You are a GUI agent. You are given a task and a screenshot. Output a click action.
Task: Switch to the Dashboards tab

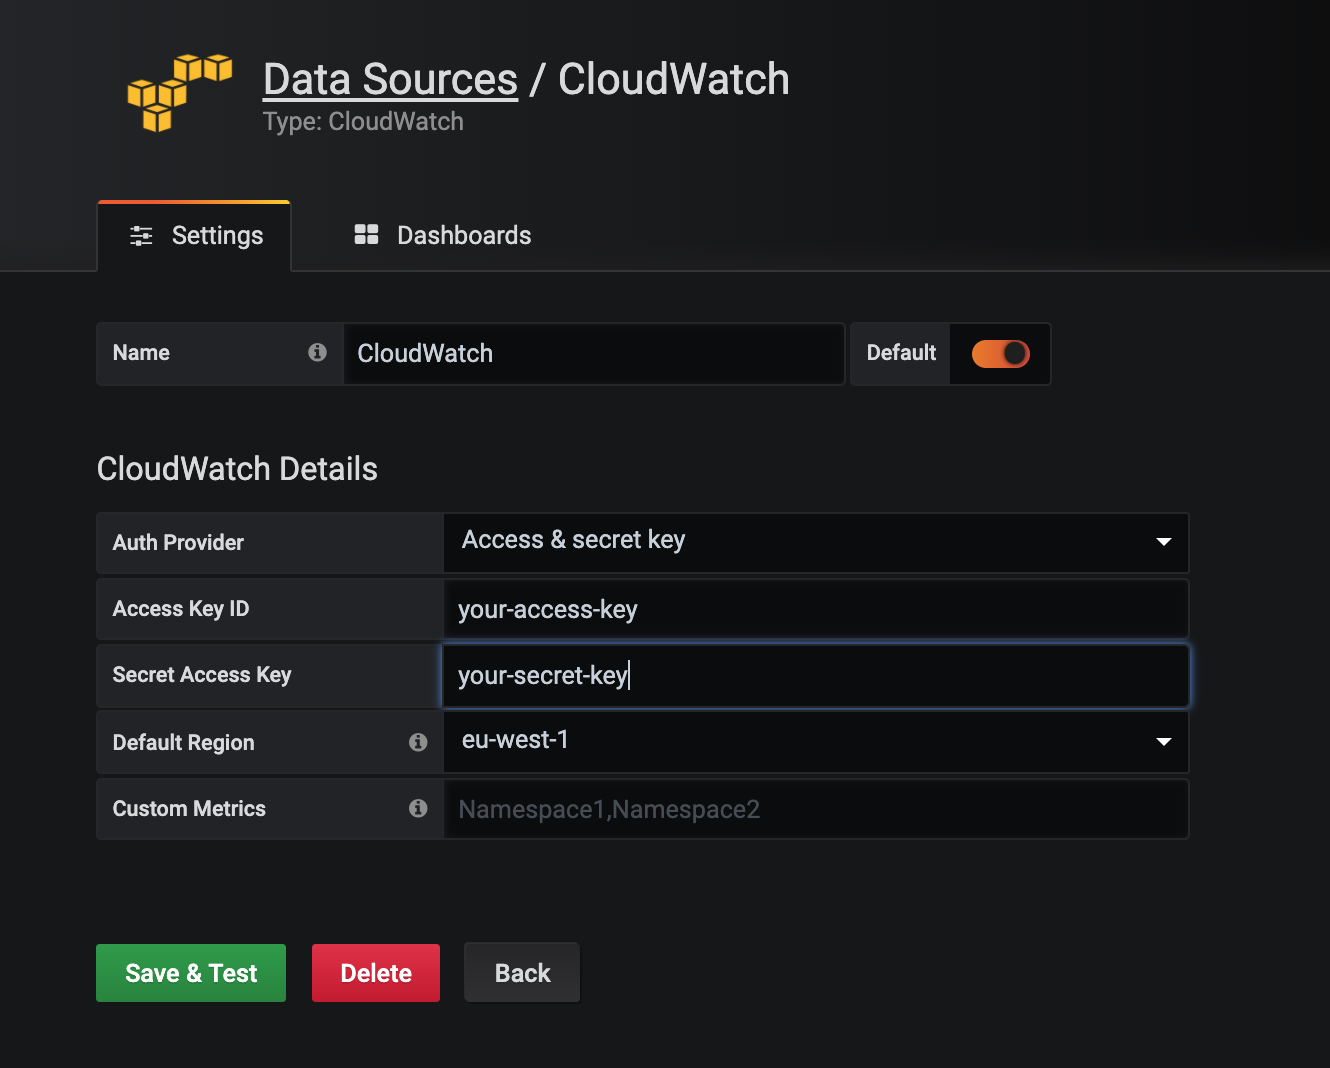point(442,236)
